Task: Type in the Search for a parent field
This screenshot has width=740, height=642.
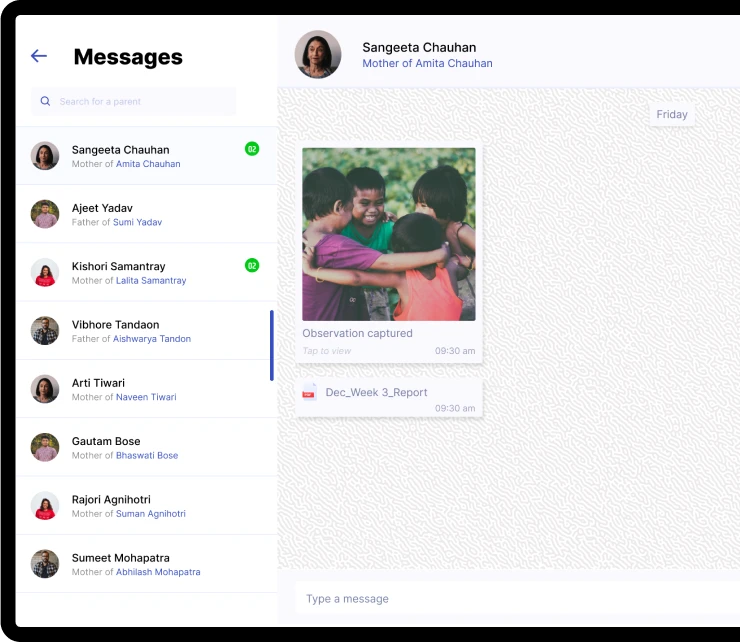Action: click(140, 101)
